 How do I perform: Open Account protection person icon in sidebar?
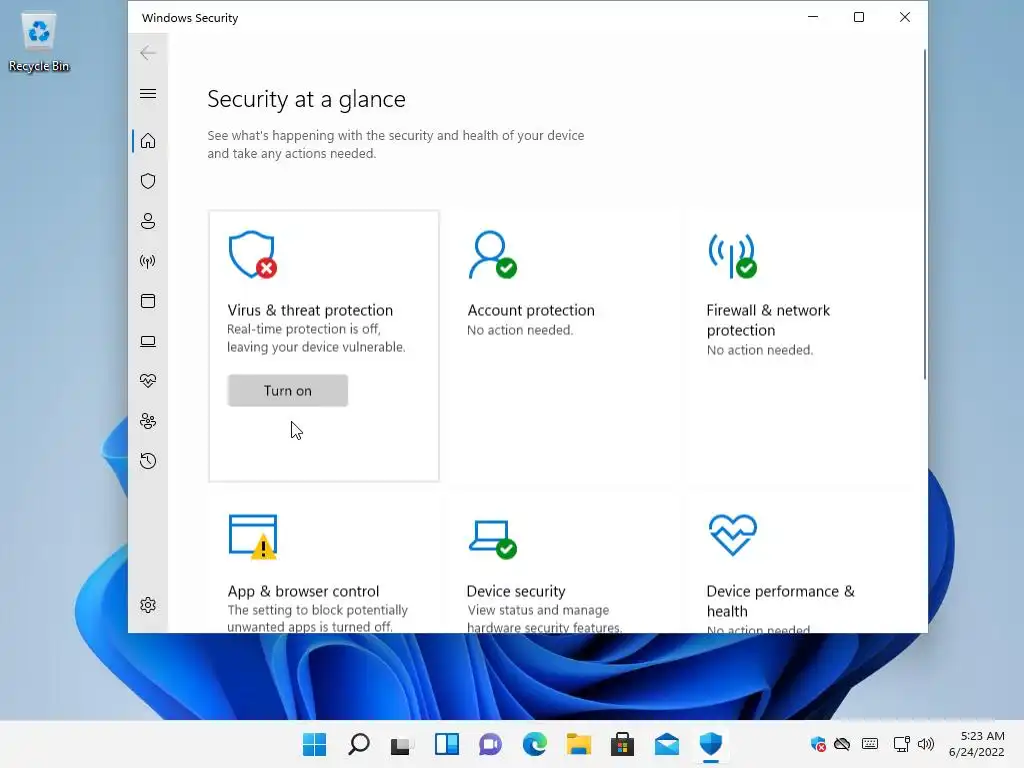[x=148, y=221]
